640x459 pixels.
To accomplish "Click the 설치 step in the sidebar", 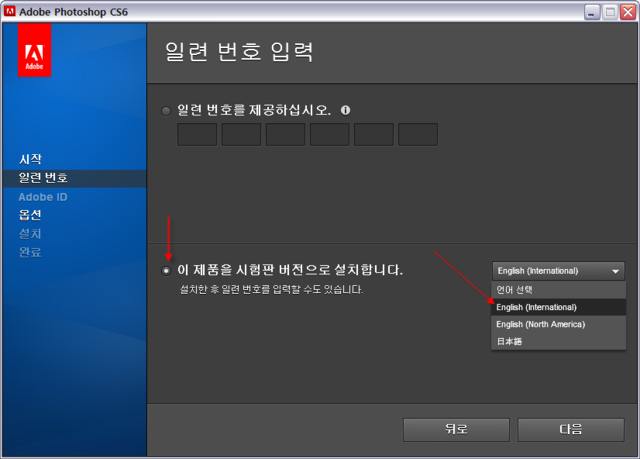I will tap(30, 234).
